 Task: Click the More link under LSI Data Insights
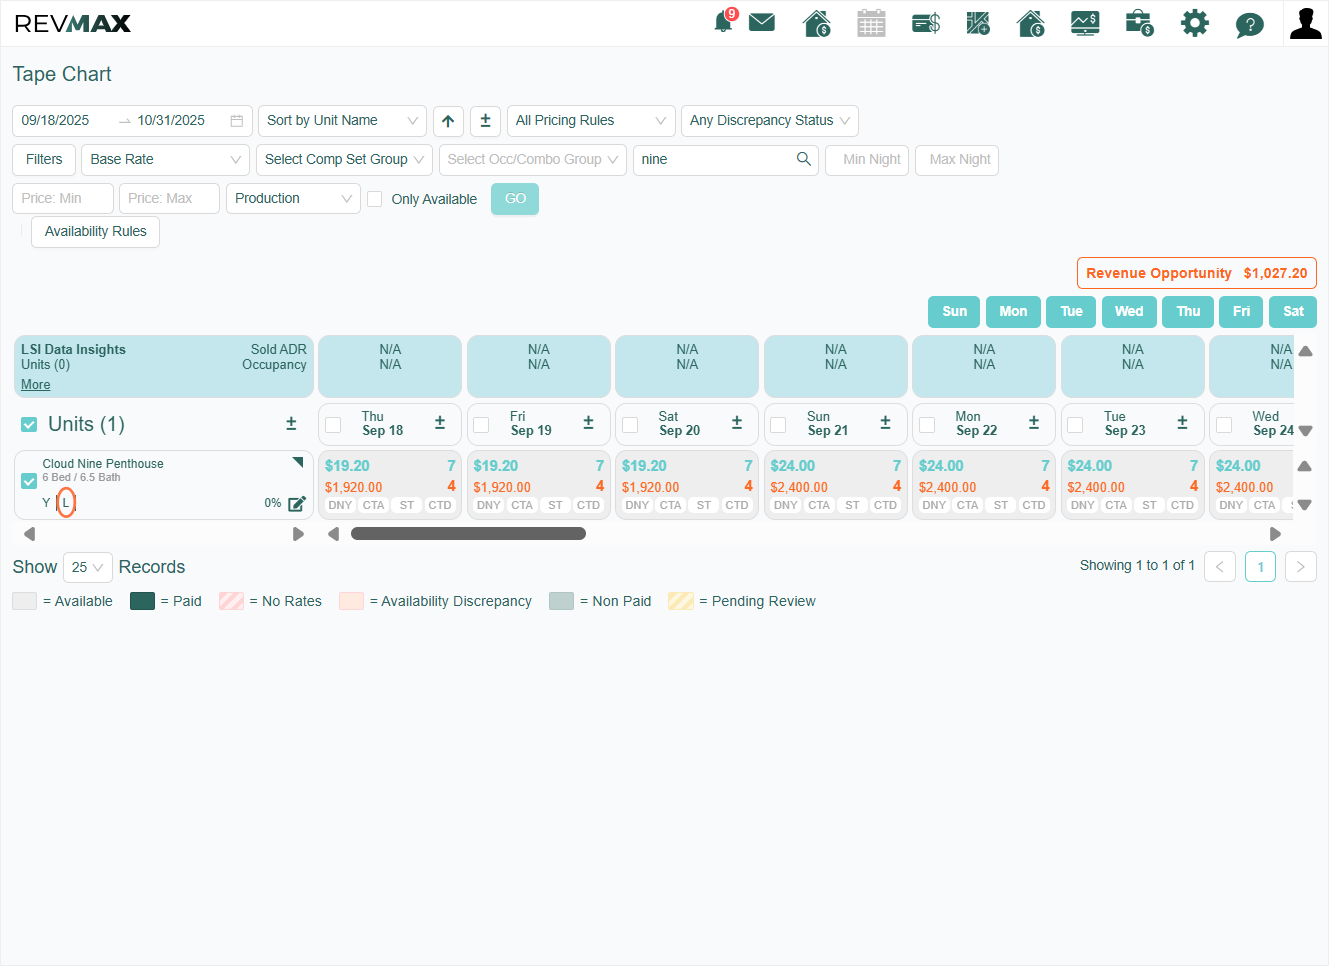(35, 385)
